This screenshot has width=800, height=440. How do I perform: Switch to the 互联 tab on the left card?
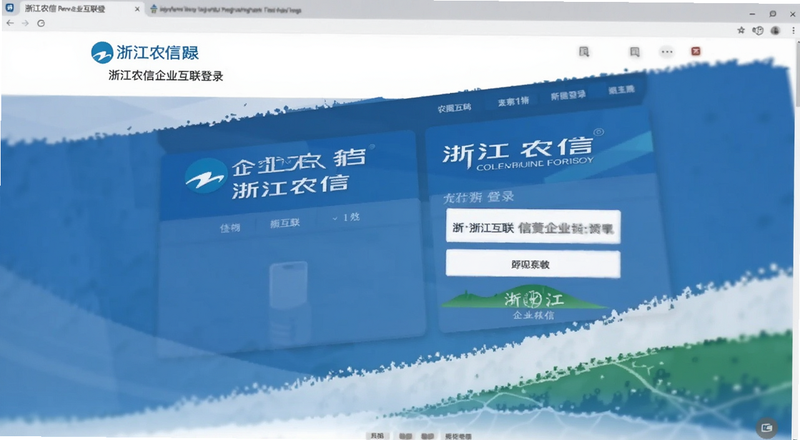coord(285,223)
